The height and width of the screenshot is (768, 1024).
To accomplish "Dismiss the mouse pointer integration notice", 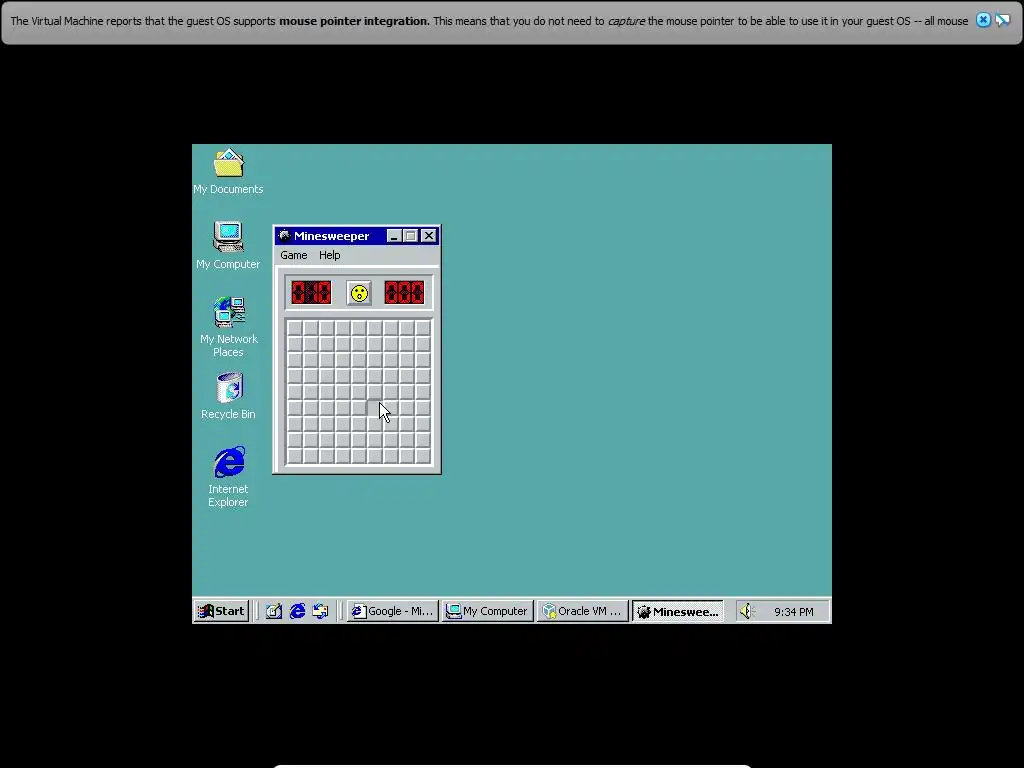I will (x=983, y=20).
